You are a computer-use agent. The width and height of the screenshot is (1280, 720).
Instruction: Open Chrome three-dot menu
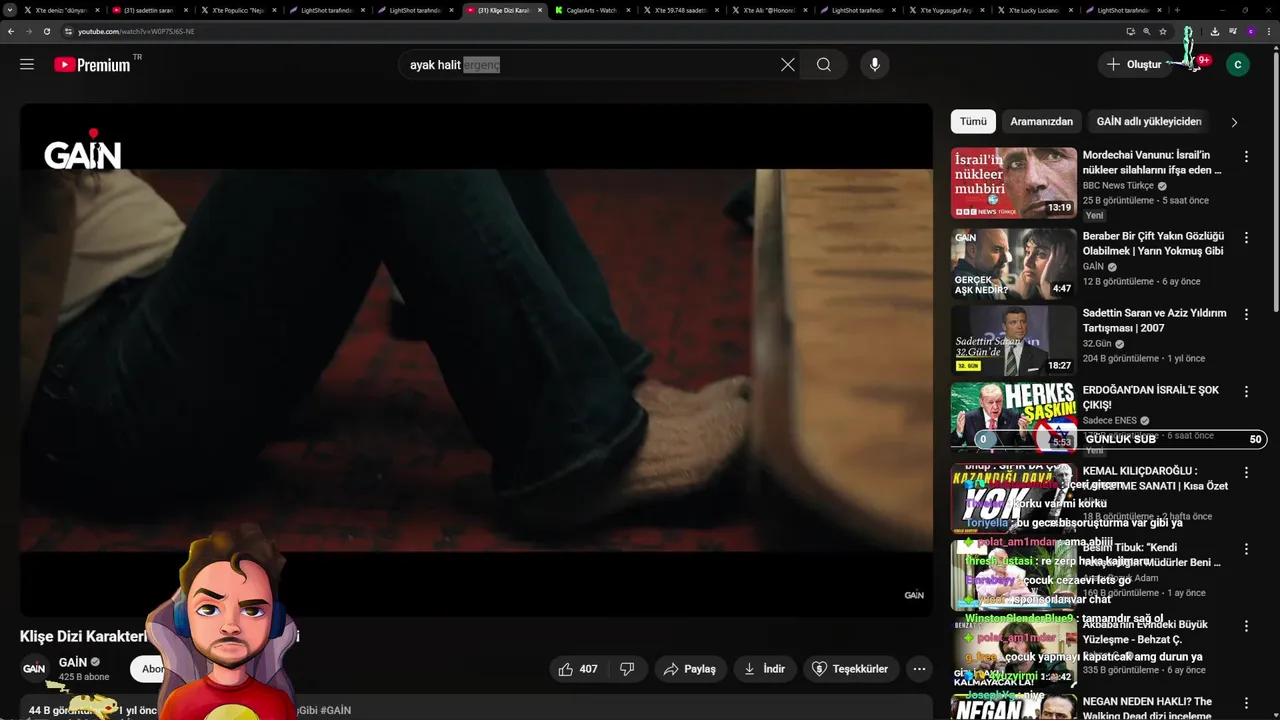pos(1268,31)
